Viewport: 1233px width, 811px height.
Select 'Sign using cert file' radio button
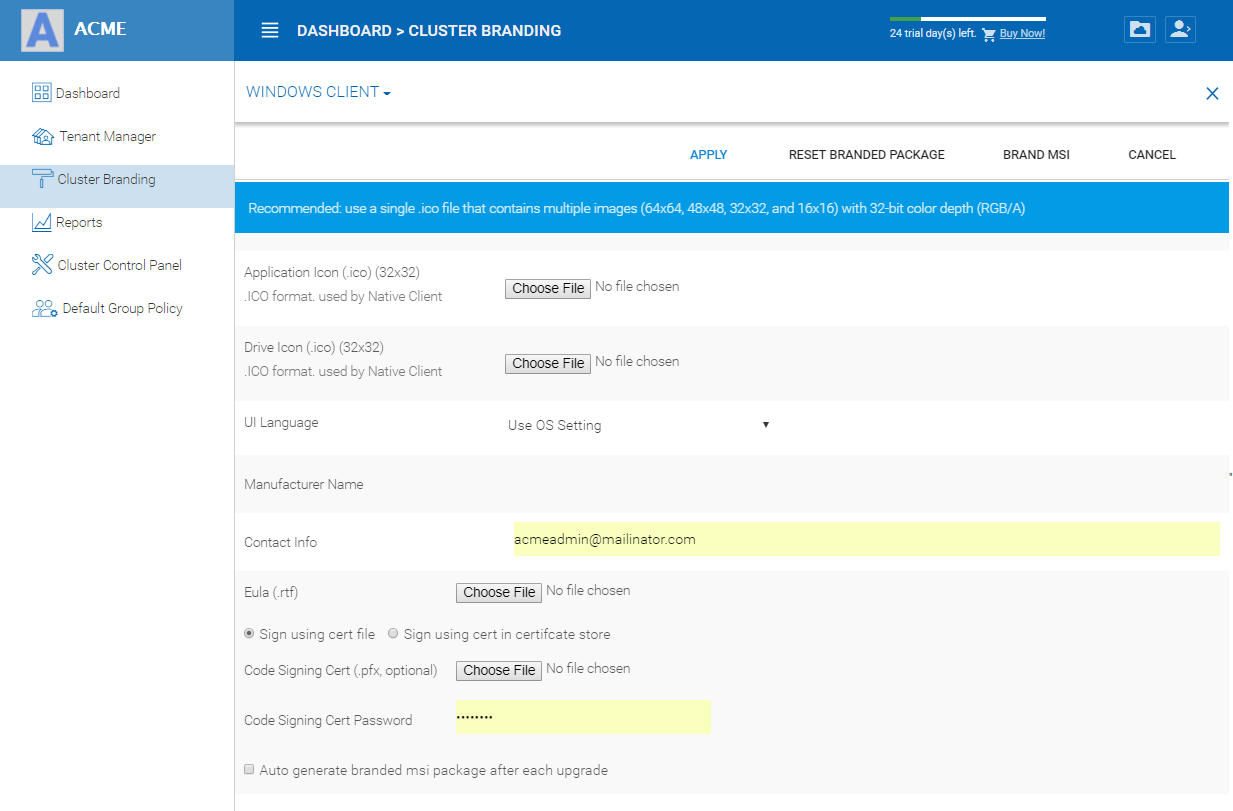coord(250,633)
